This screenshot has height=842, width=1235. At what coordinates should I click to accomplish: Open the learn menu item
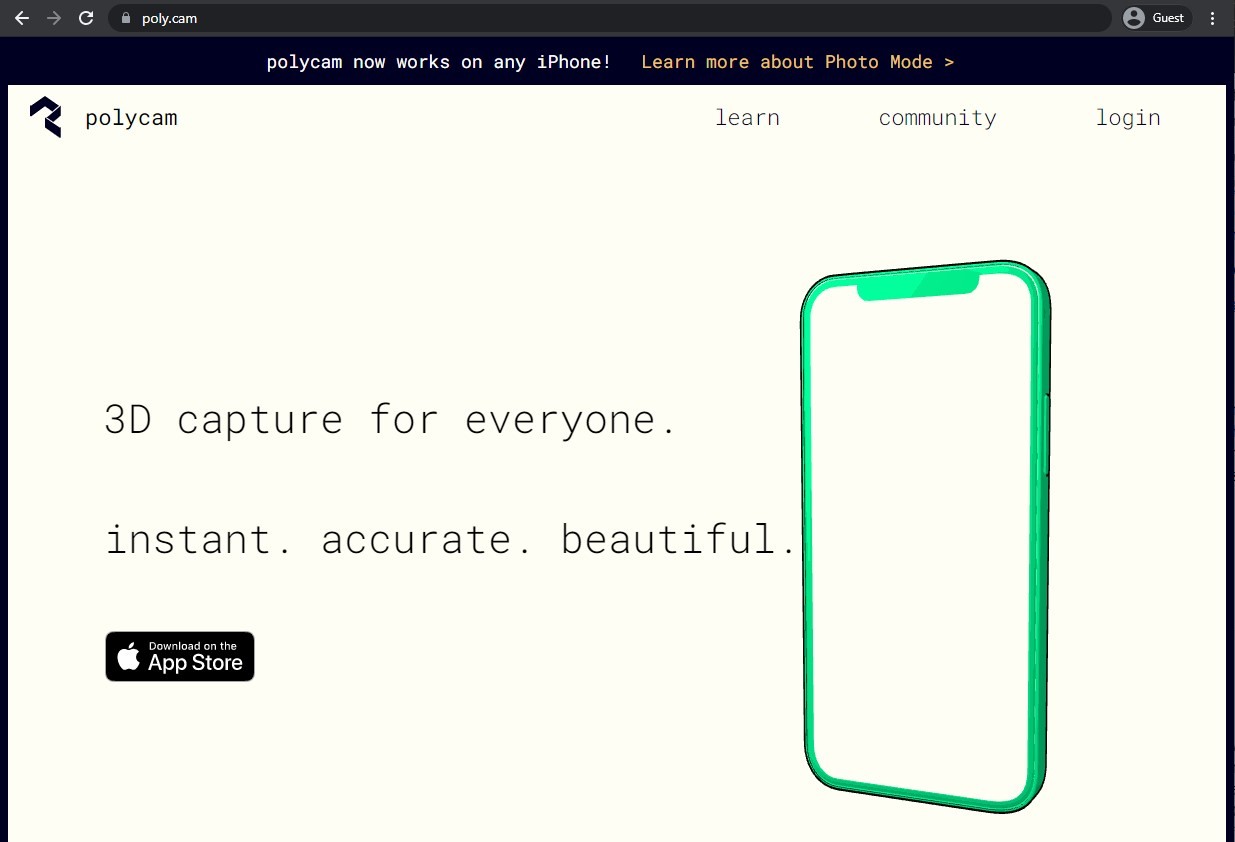point(747,118)
